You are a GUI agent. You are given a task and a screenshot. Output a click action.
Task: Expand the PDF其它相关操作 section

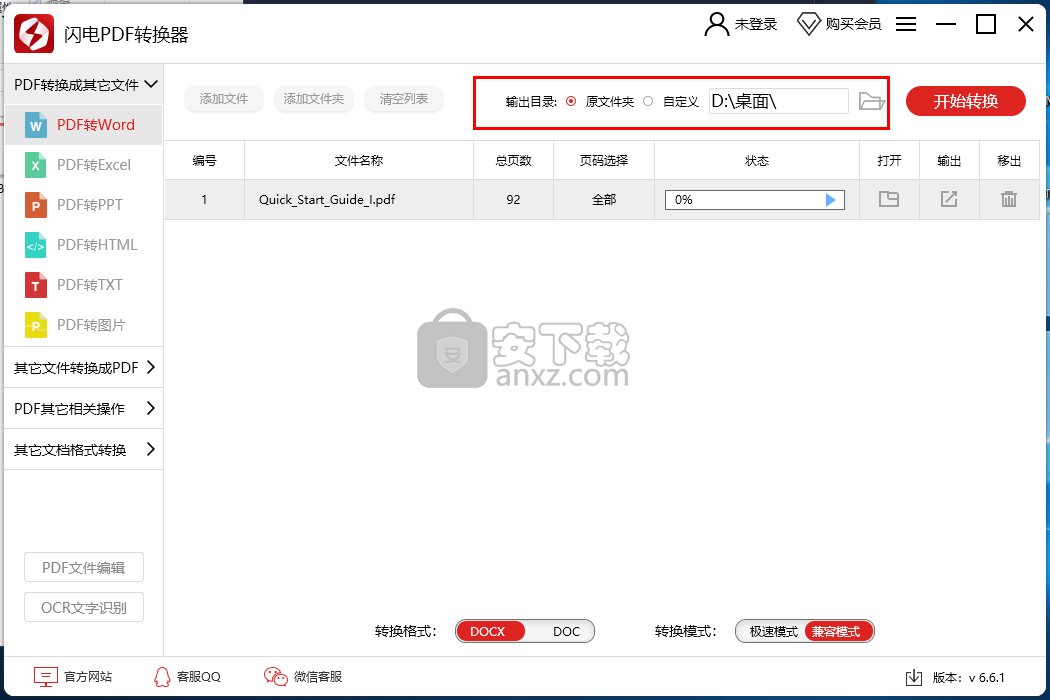coord(84,409)
